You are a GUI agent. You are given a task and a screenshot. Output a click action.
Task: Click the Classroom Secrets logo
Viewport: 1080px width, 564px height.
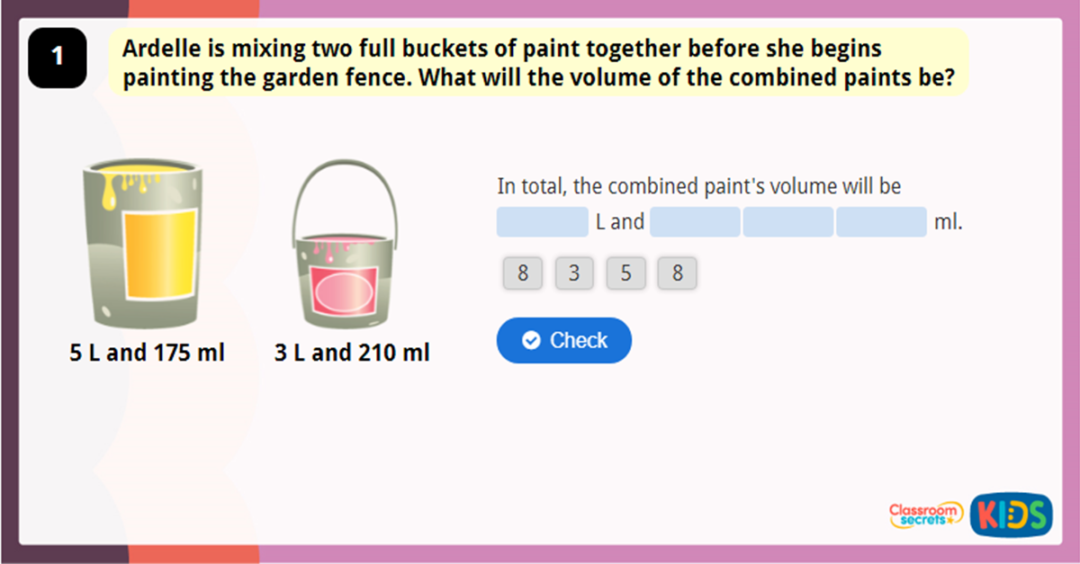(925, 514)
